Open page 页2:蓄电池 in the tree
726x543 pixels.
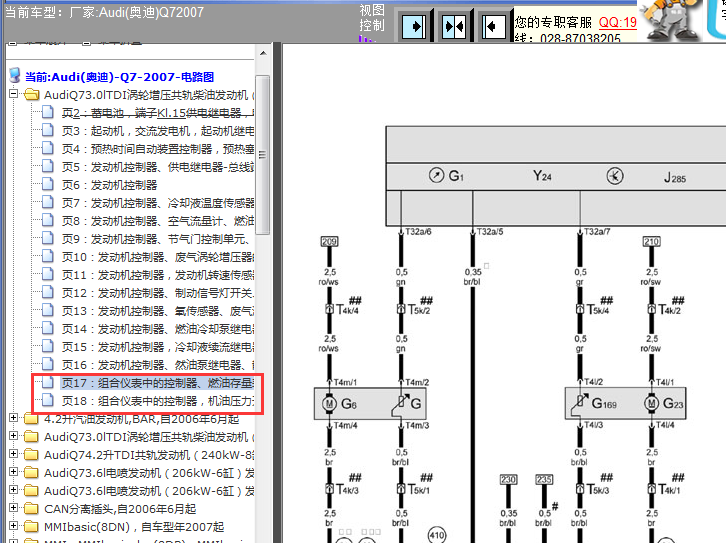coord(157,112)
